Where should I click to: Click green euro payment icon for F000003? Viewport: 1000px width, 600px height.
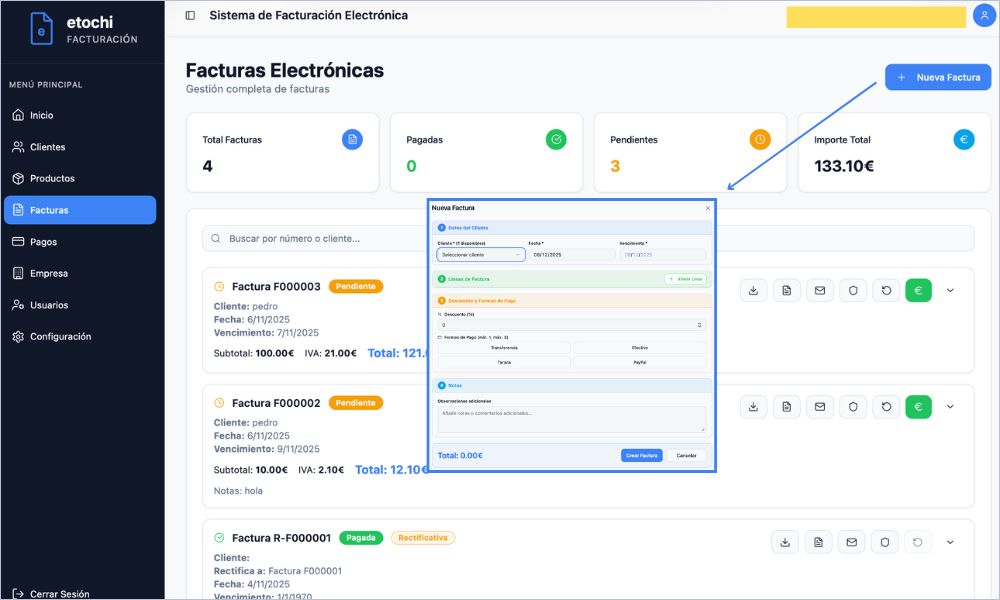pos(918,291)
